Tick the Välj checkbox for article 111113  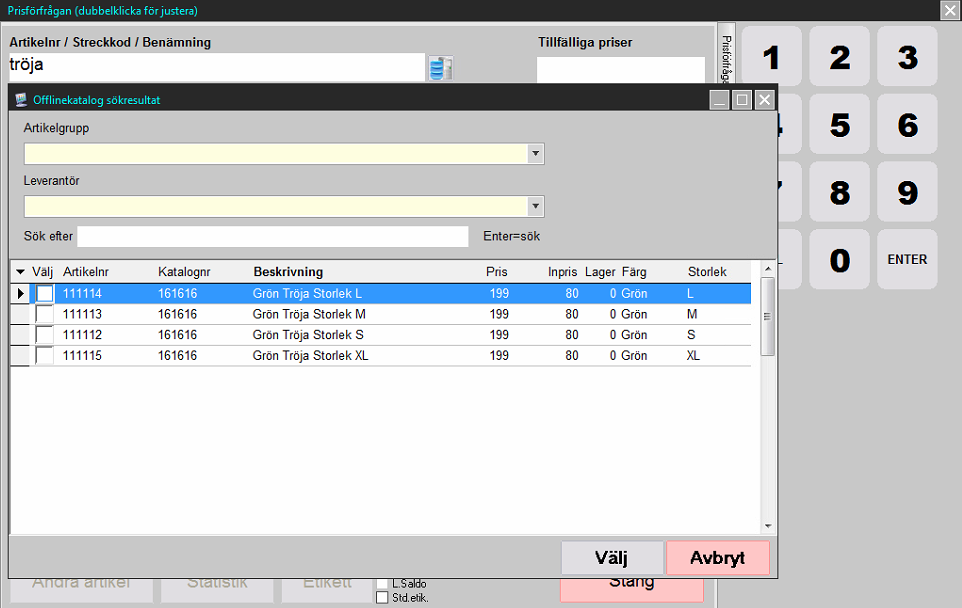[45, 314]
